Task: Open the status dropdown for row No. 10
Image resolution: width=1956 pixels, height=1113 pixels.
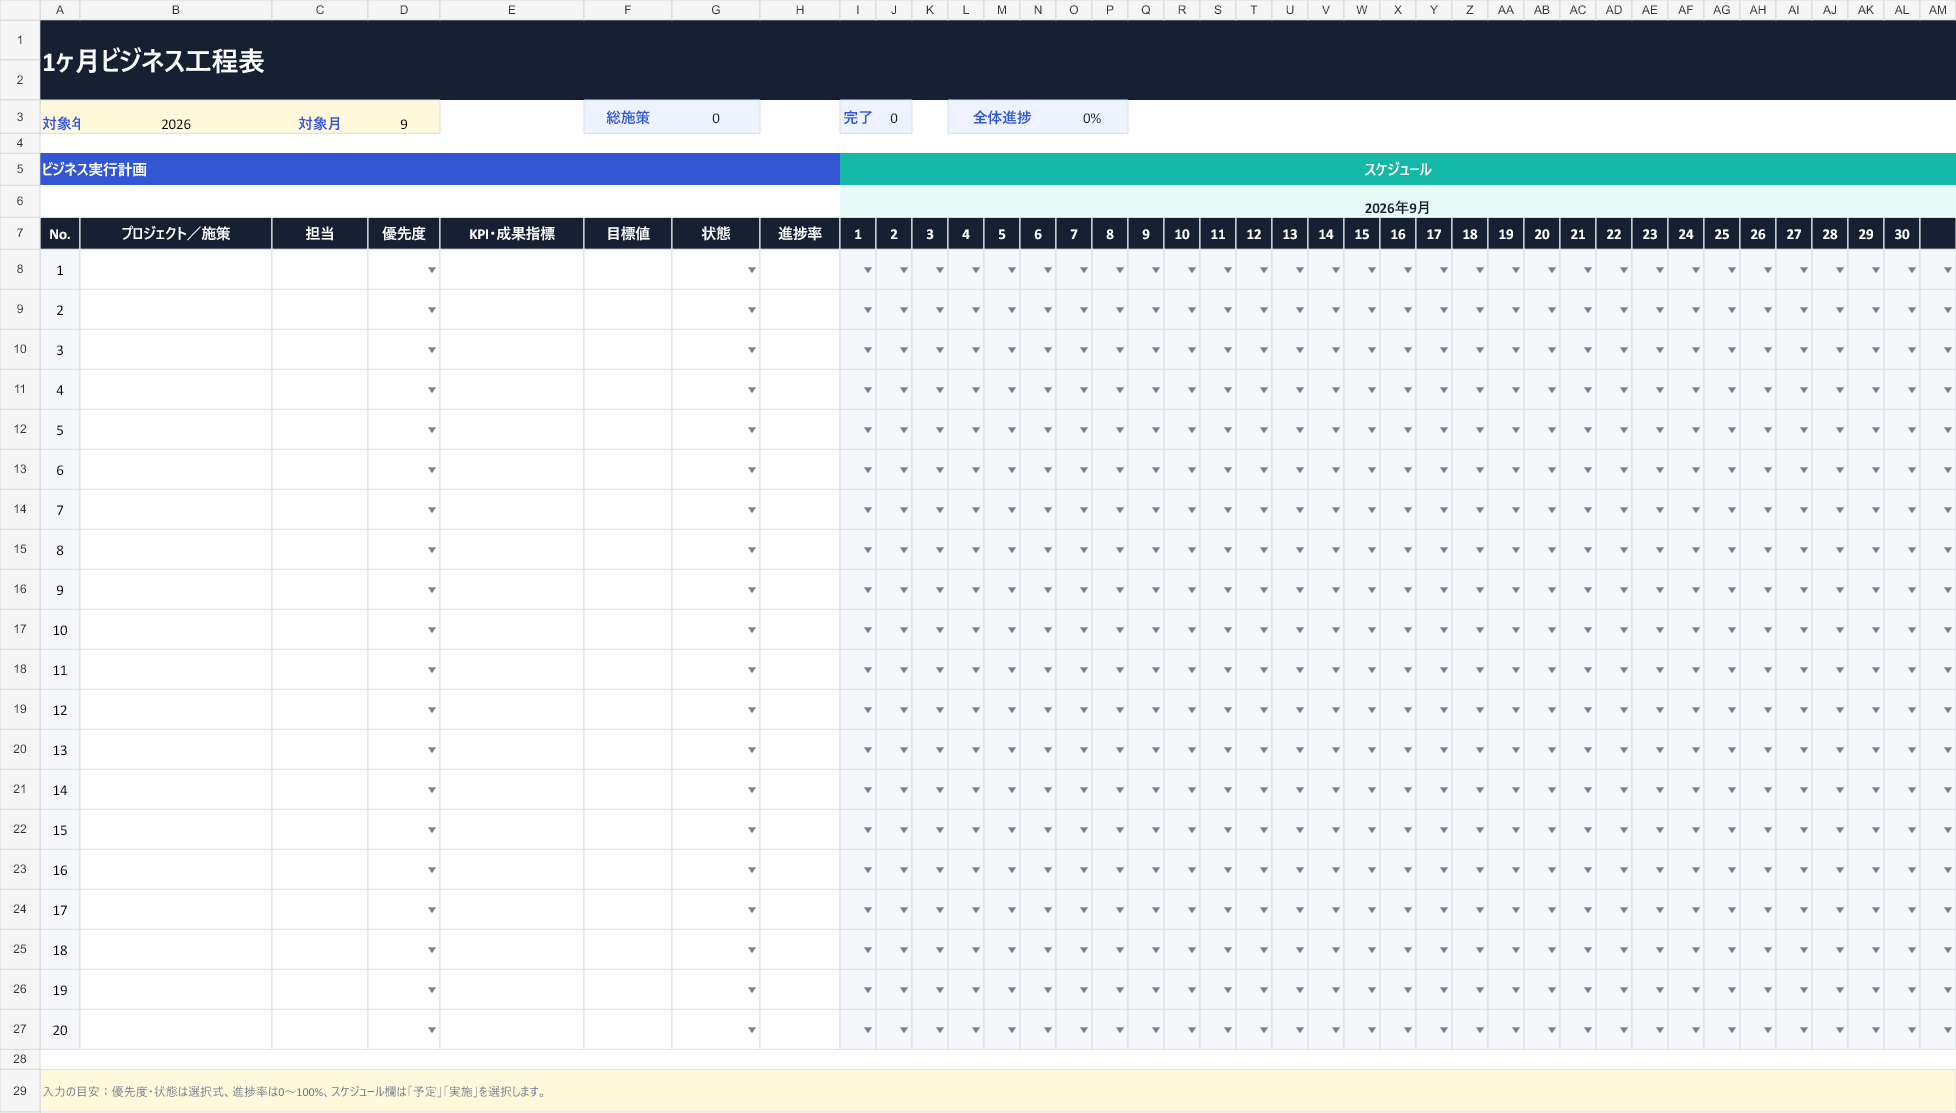Action: pos(751,630)
